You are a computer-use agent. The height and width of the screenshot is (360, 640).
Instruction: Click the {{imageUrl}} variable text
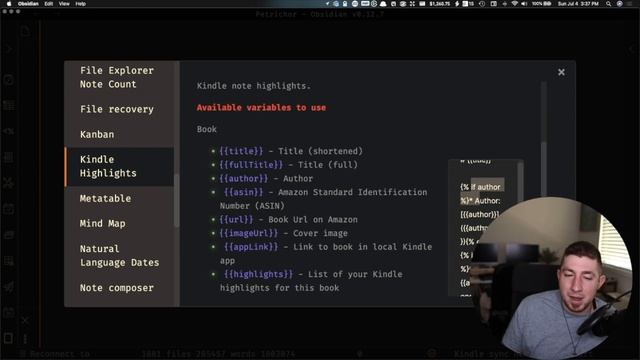[x=249, y=233]
